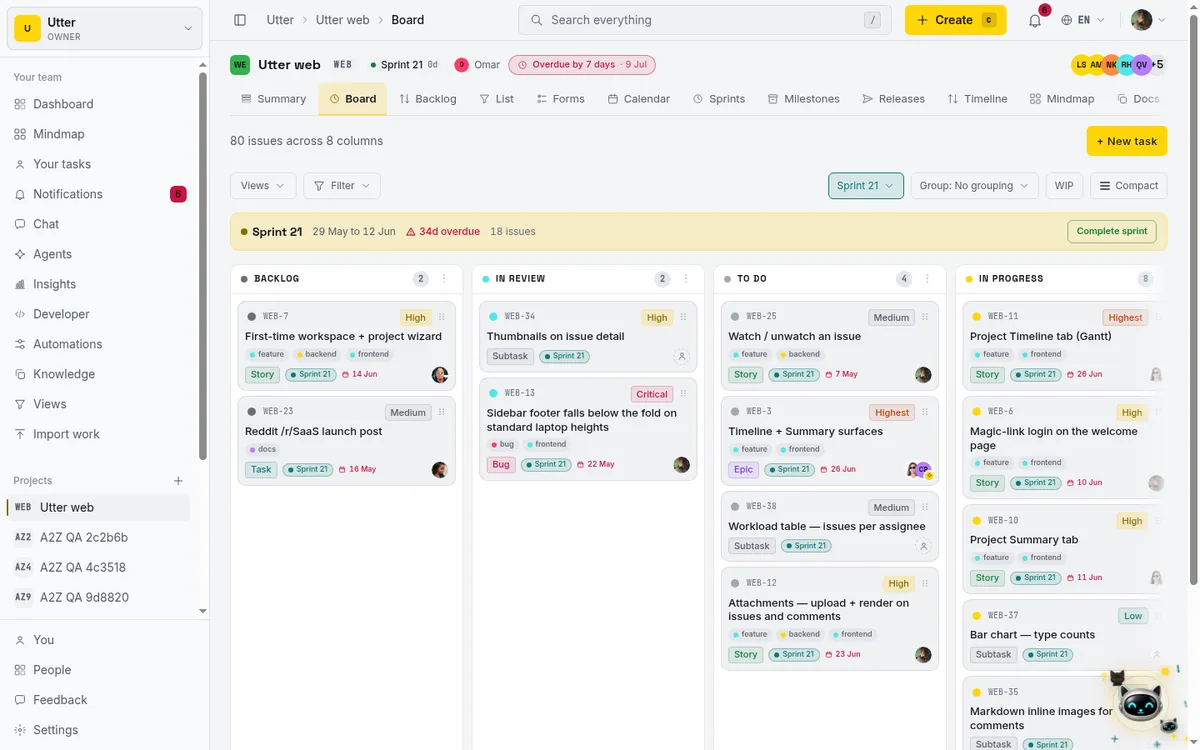The image size is (1200, 750).
Task: Open card Reddit /r/SaaS launch post
Action: pyautogui.click(x=313, y=431)
